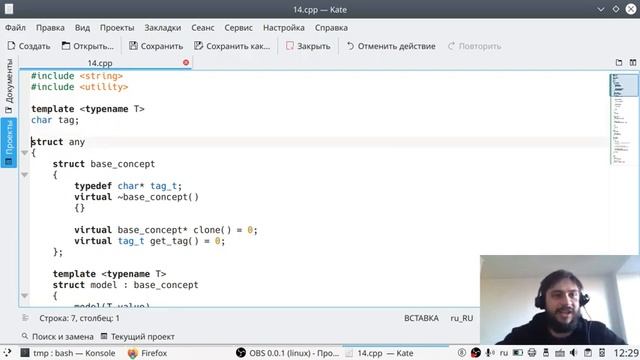Image resolution: width=640 pixels, height=360 pixels.
Task: Click the indentation icon in the status bar
Action: pyautogui.click(x=25, y=318)
